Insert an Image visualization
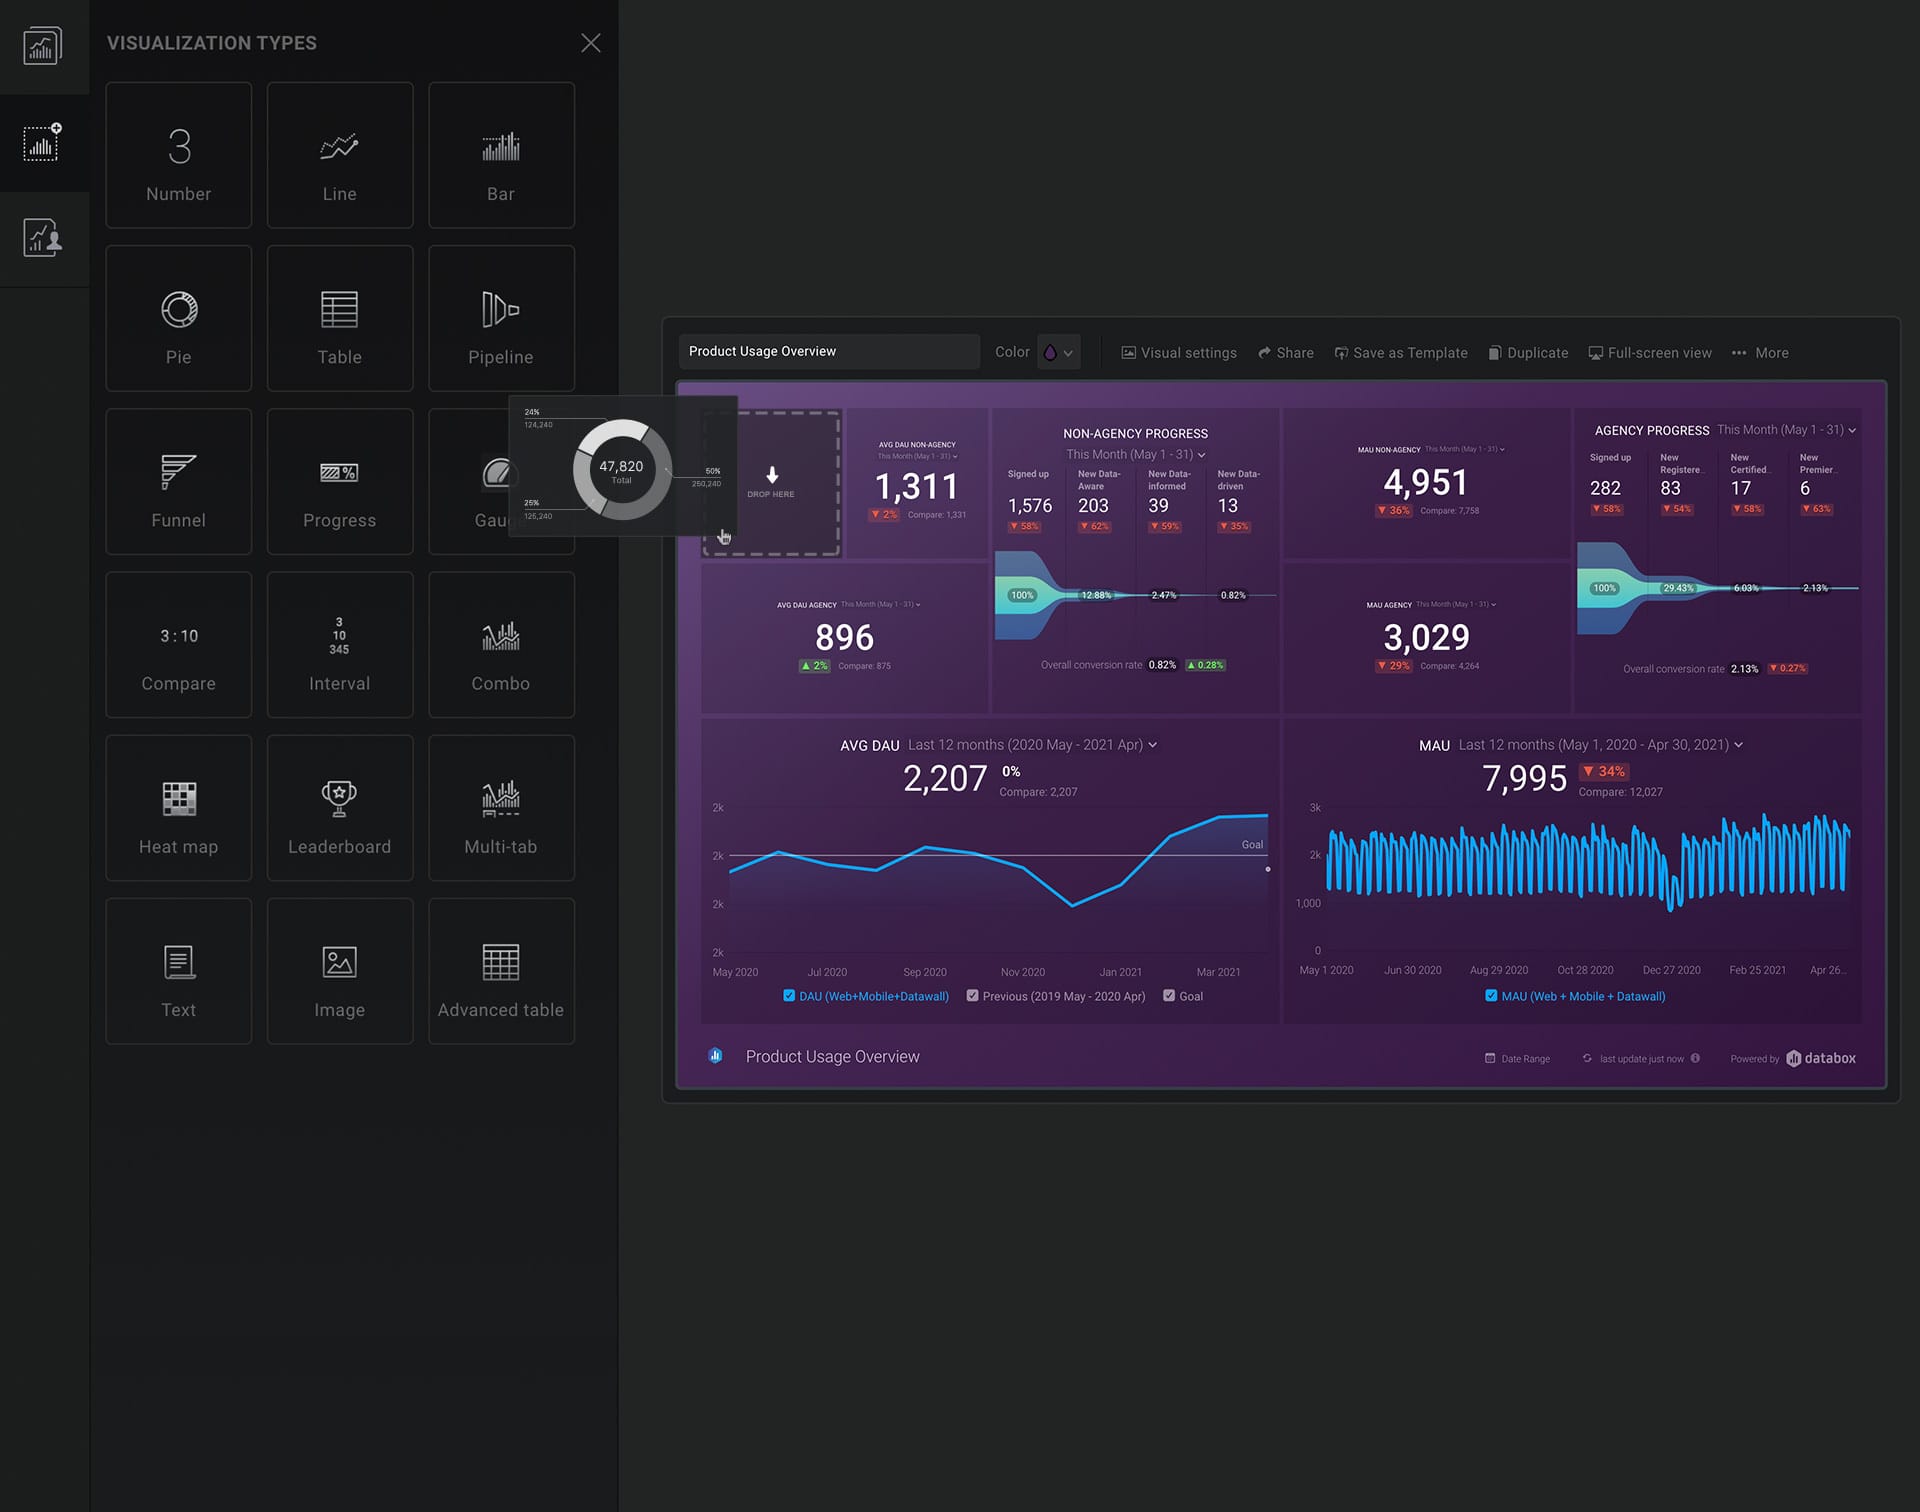 (x=340, y=971)
